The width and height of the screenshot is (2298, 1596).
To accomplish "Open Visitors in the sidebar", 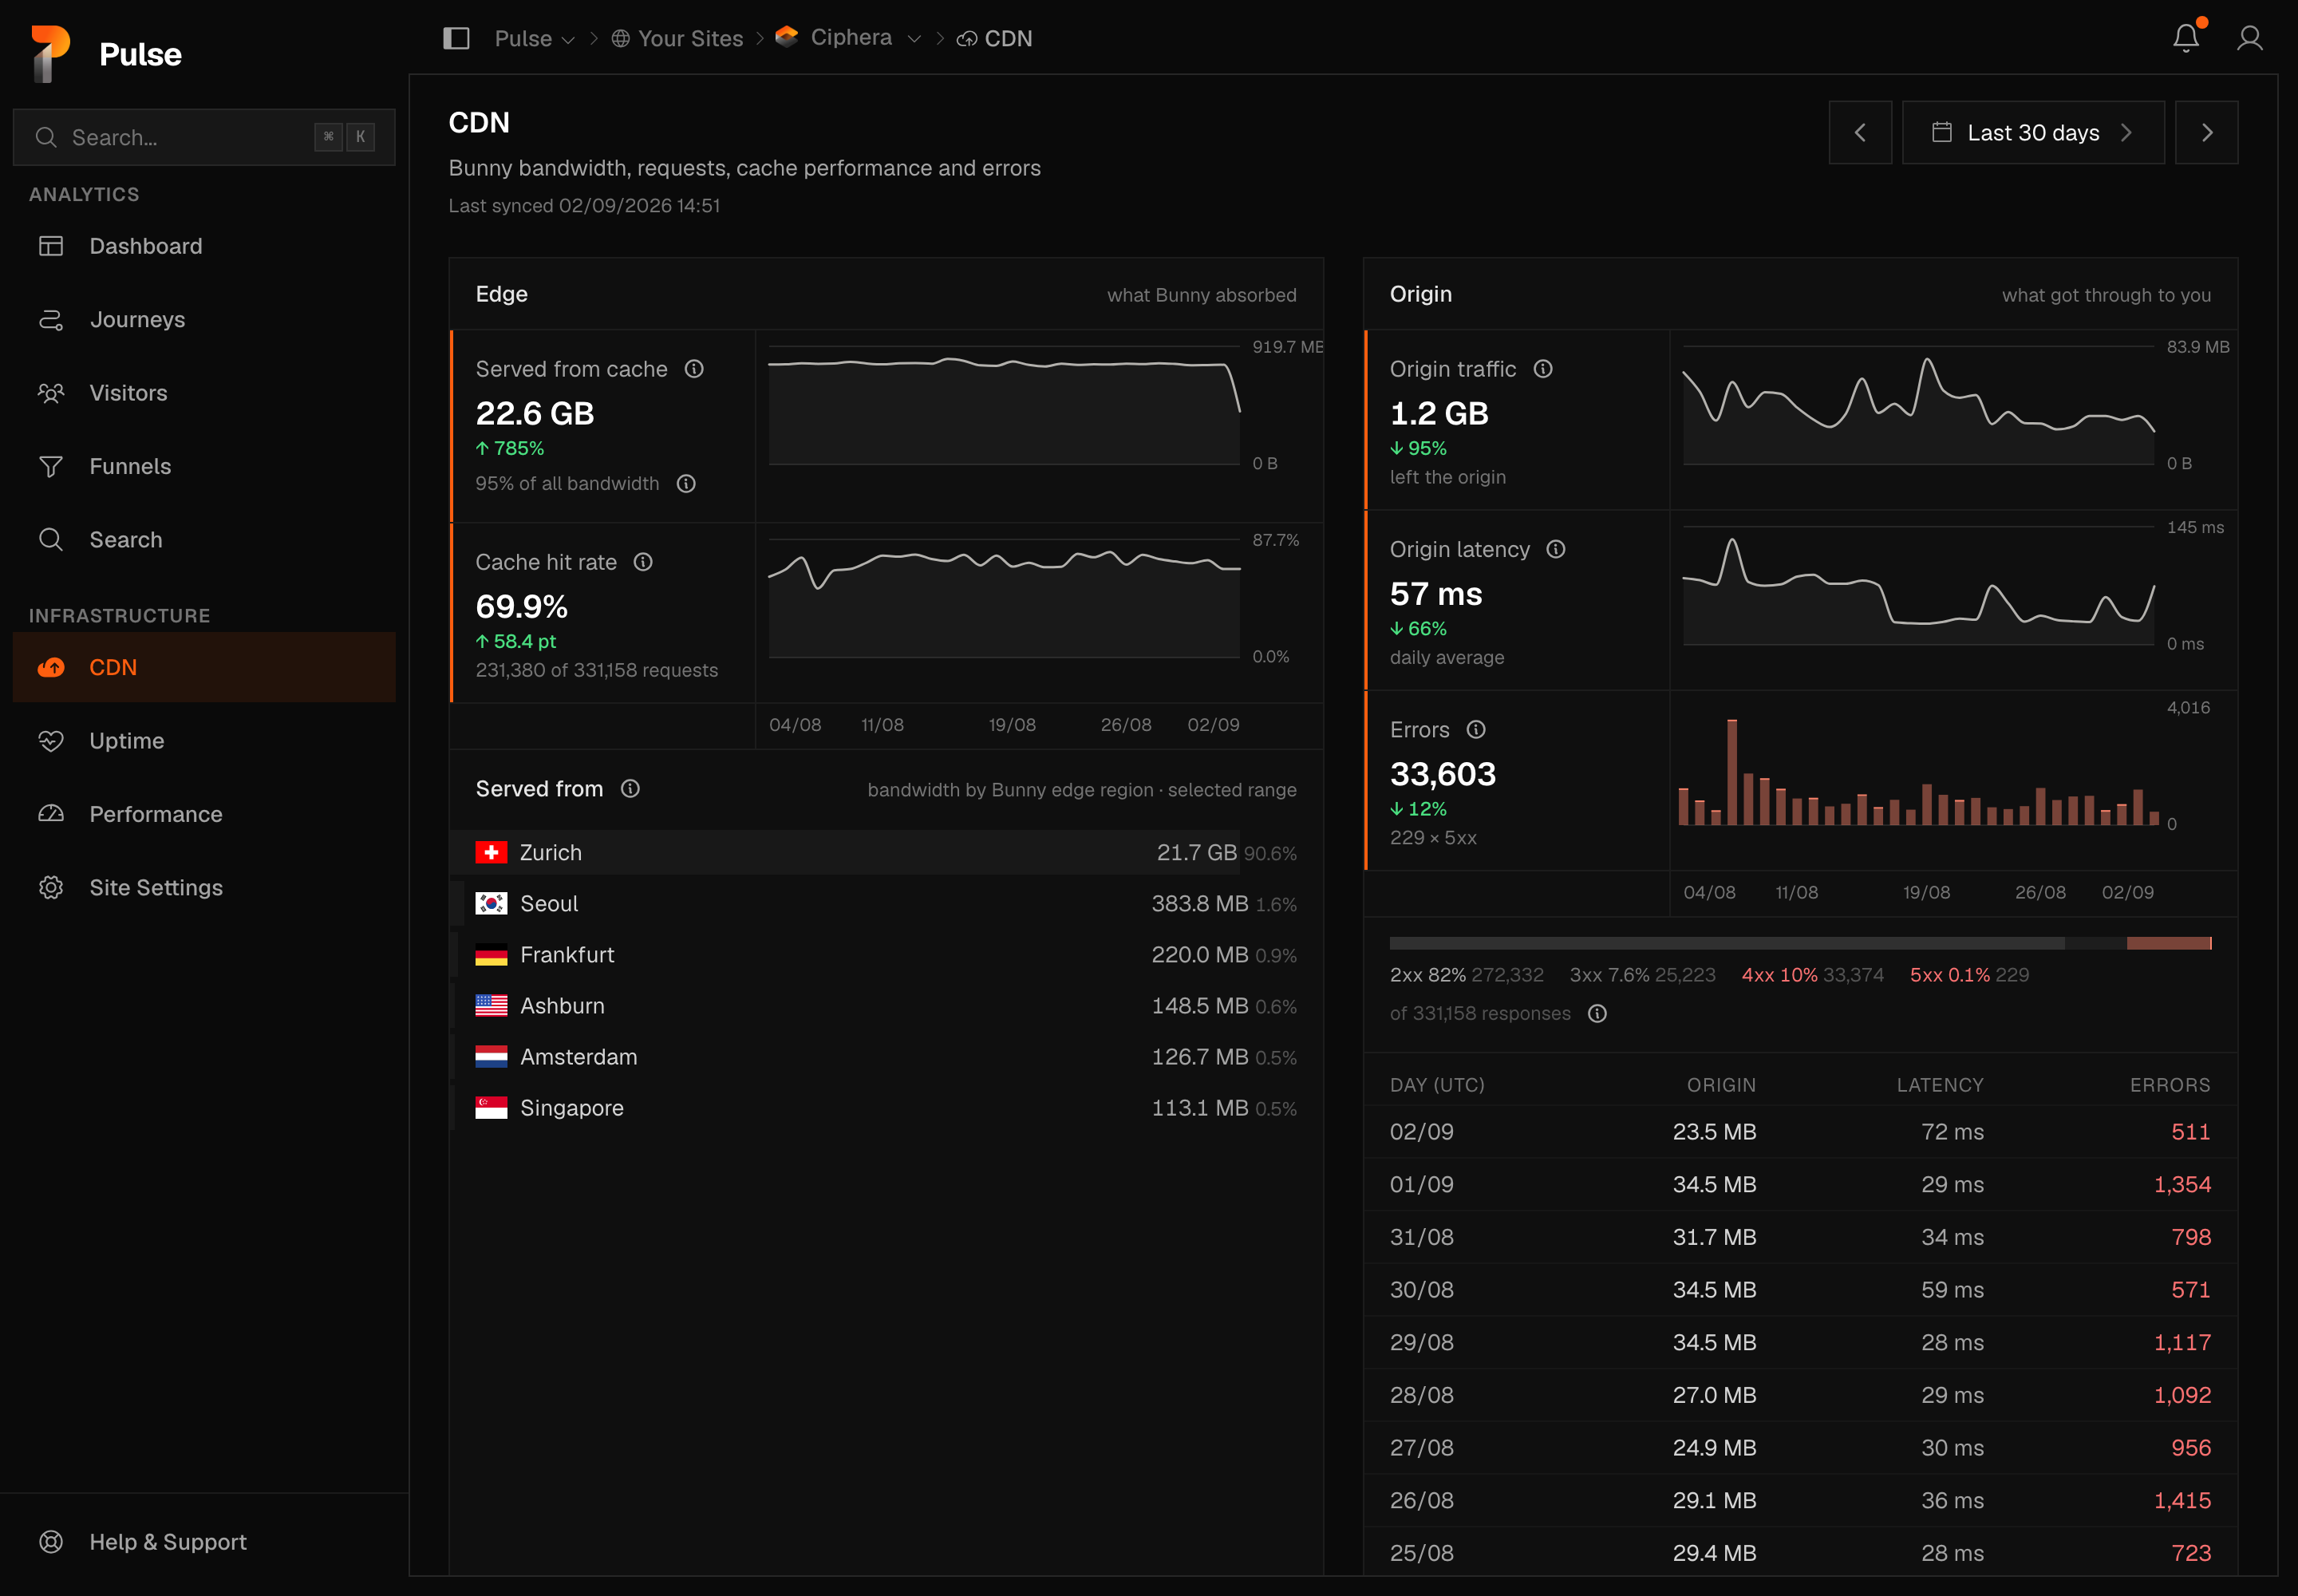I will 204,393.
